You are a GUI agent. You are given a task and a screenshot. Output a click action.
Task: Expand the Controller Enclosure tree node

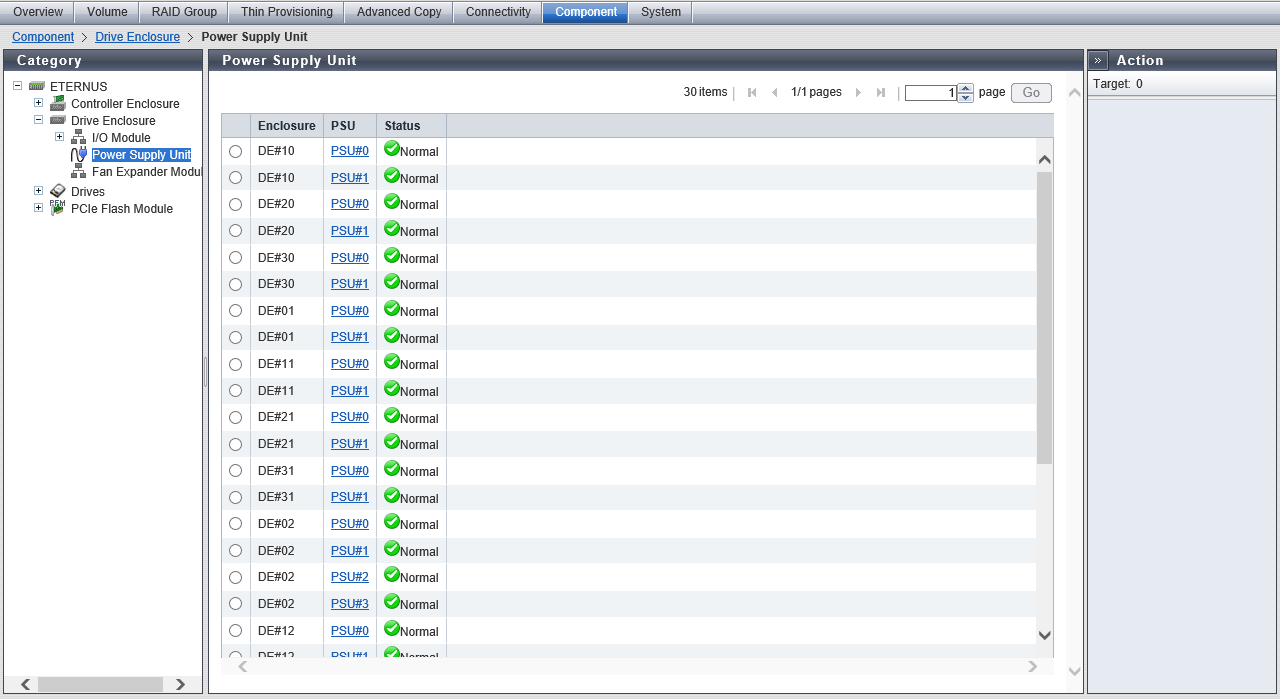(38, 103)
